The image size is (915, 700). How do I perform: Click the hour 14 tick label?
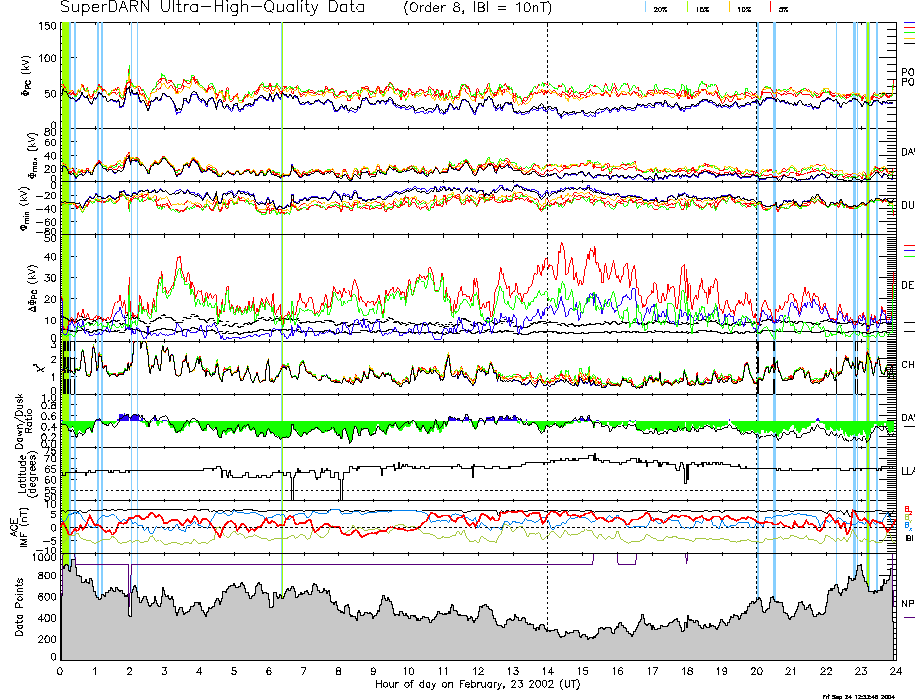[547, 671]
